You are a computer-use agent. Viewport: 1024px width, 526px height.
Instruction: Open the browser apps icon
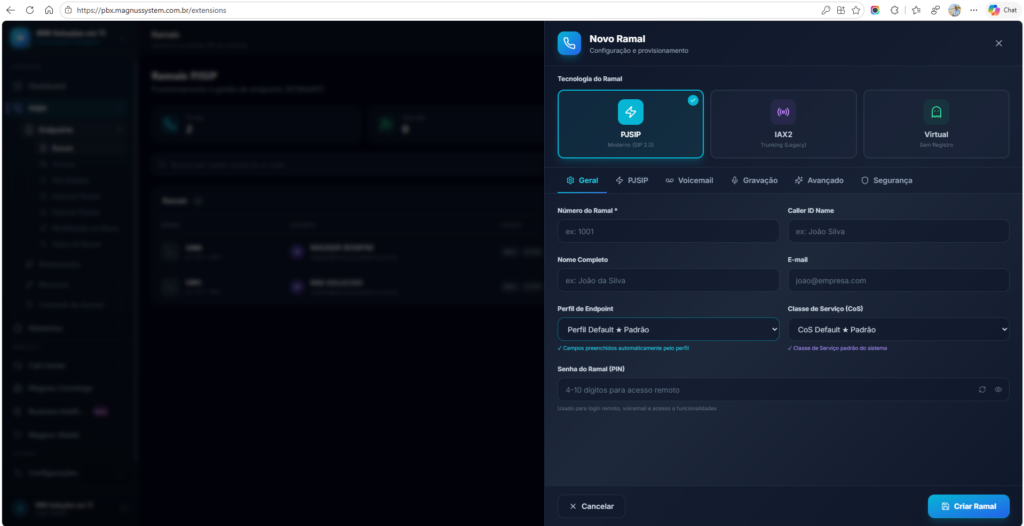840,10
